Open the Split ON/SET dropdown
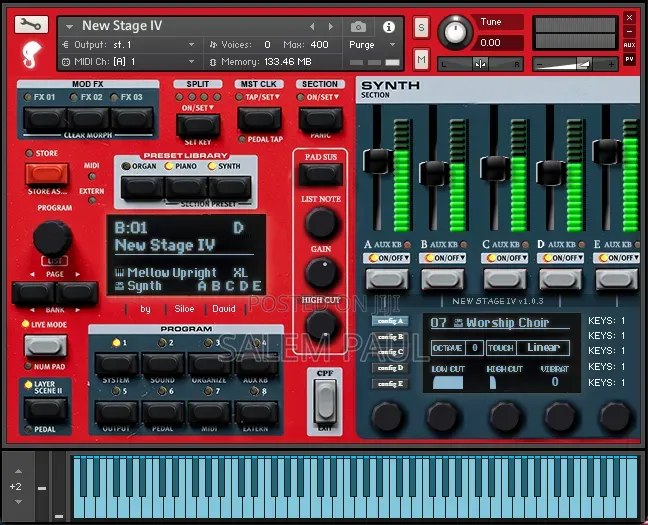 (198, 108)
